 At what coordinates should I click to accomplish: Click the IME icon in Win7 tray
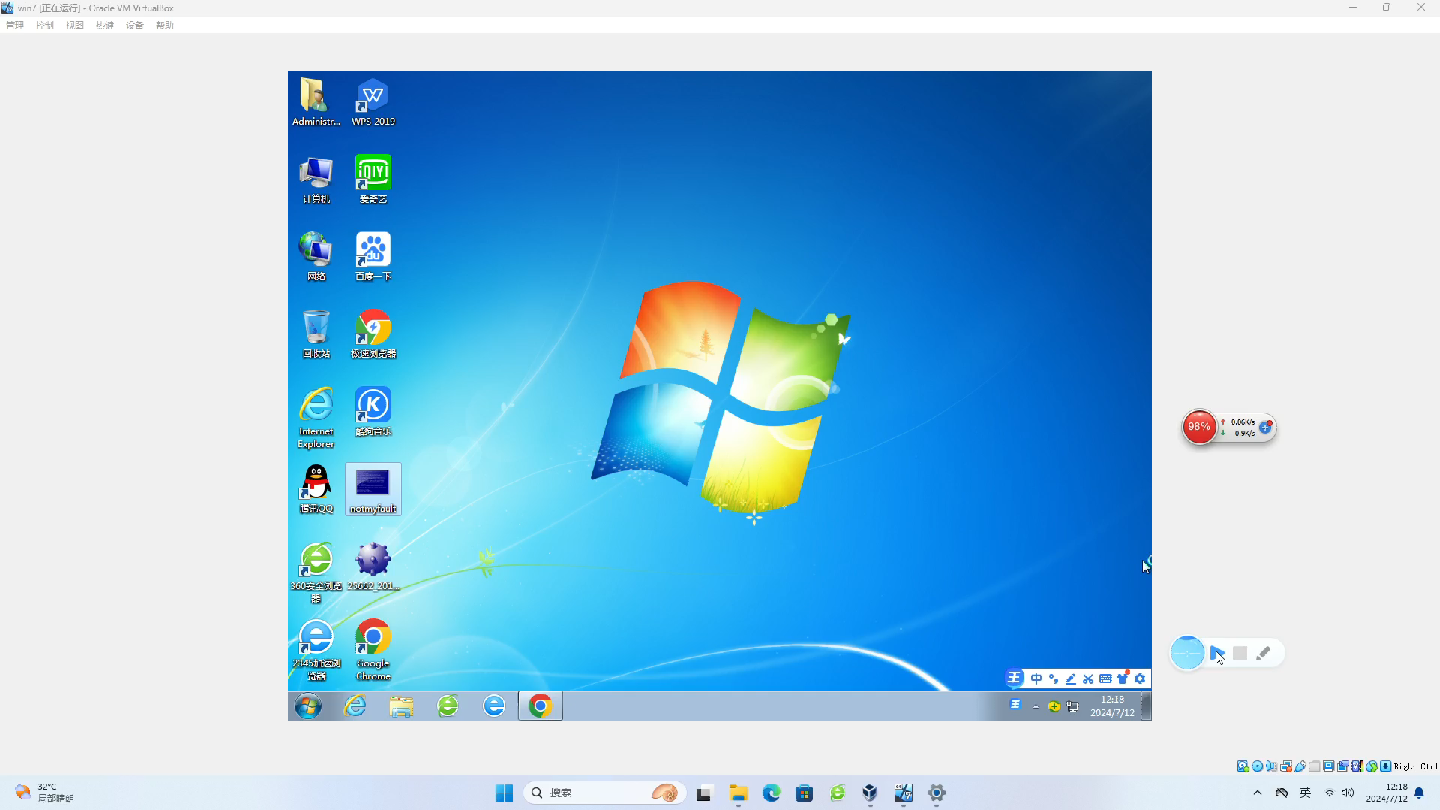1015,705
